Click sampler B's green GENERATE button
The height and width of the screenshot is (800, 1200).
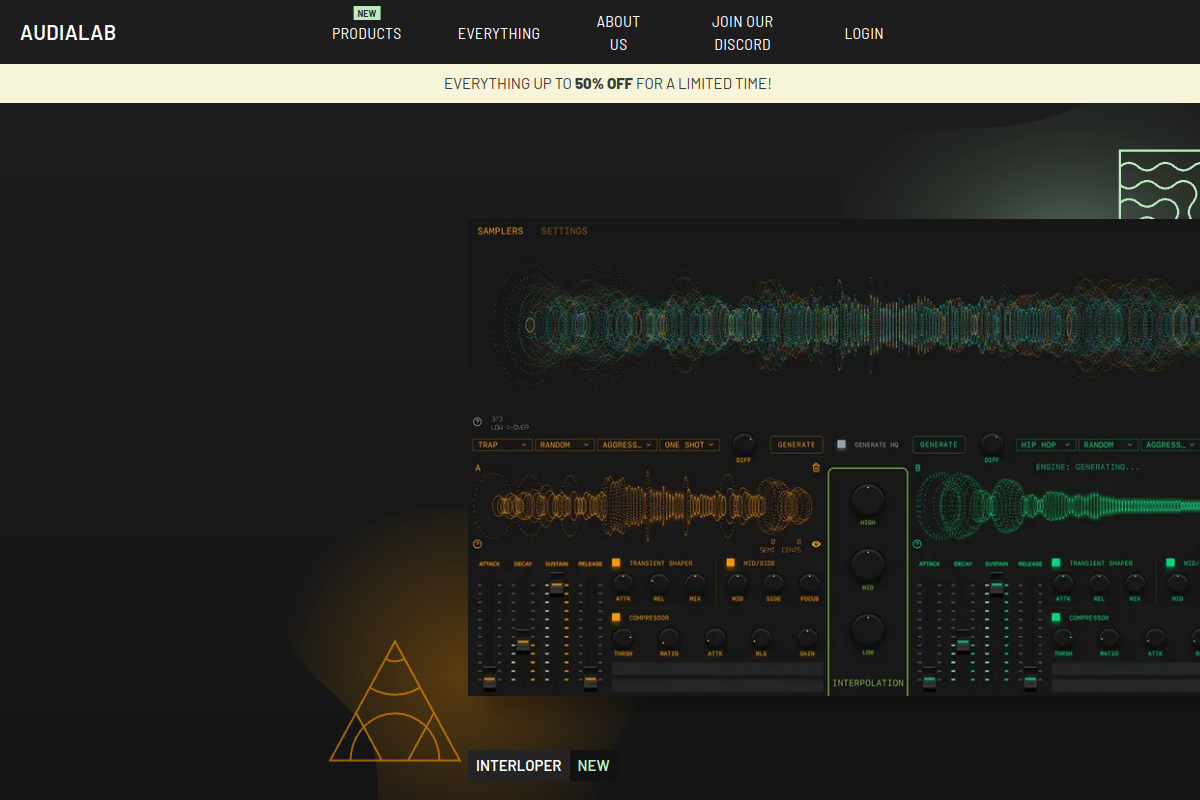pyautogui.click(x=939, y=444)
